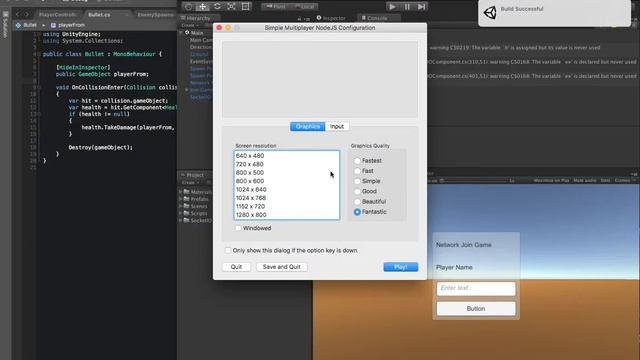Select the Unity Move tool
The image size is (640, 360).
[x=202, y=7]
